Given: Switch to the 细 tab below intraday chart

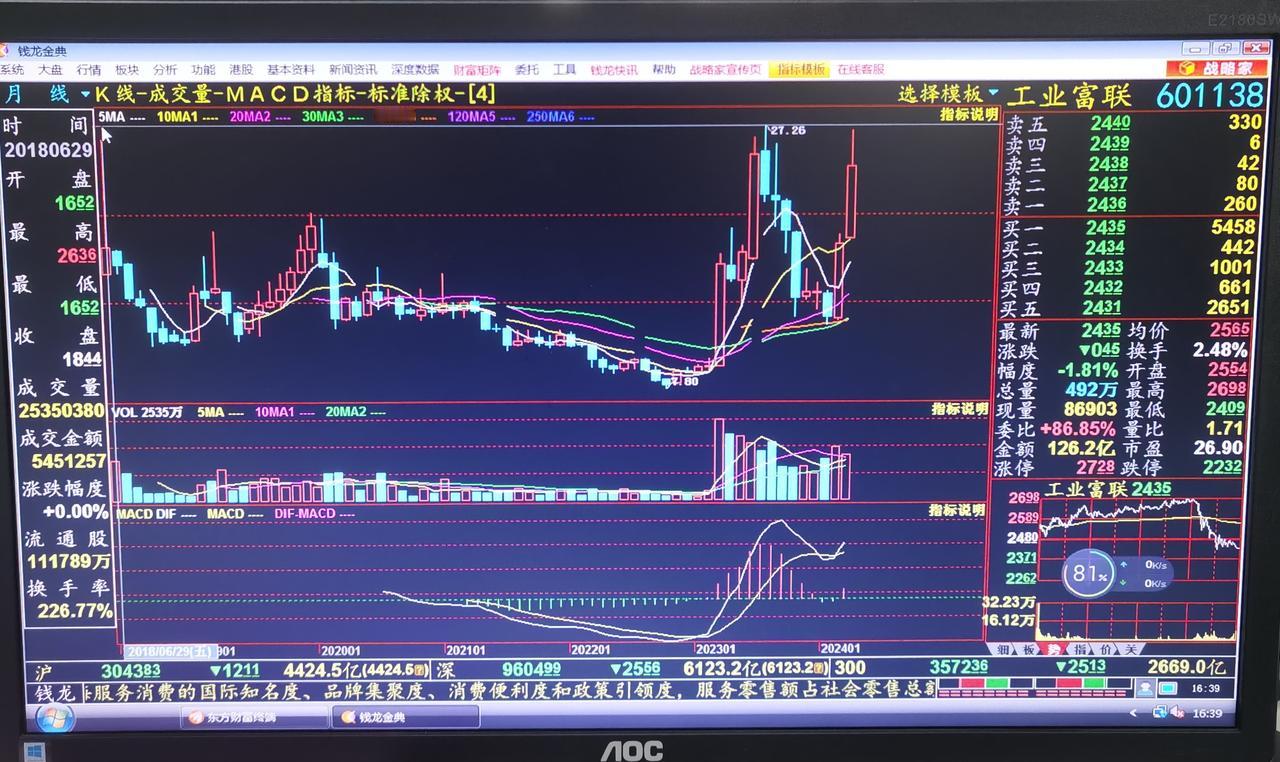Looking at the screenshot, I should (1002, 649).
